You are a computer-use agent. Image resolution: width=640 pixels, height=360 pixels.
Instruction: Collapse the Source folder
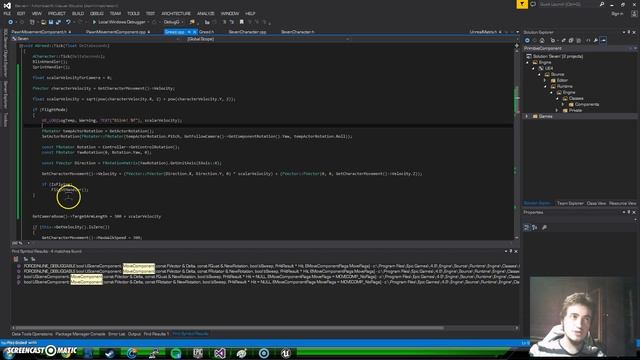pos(540,74)
